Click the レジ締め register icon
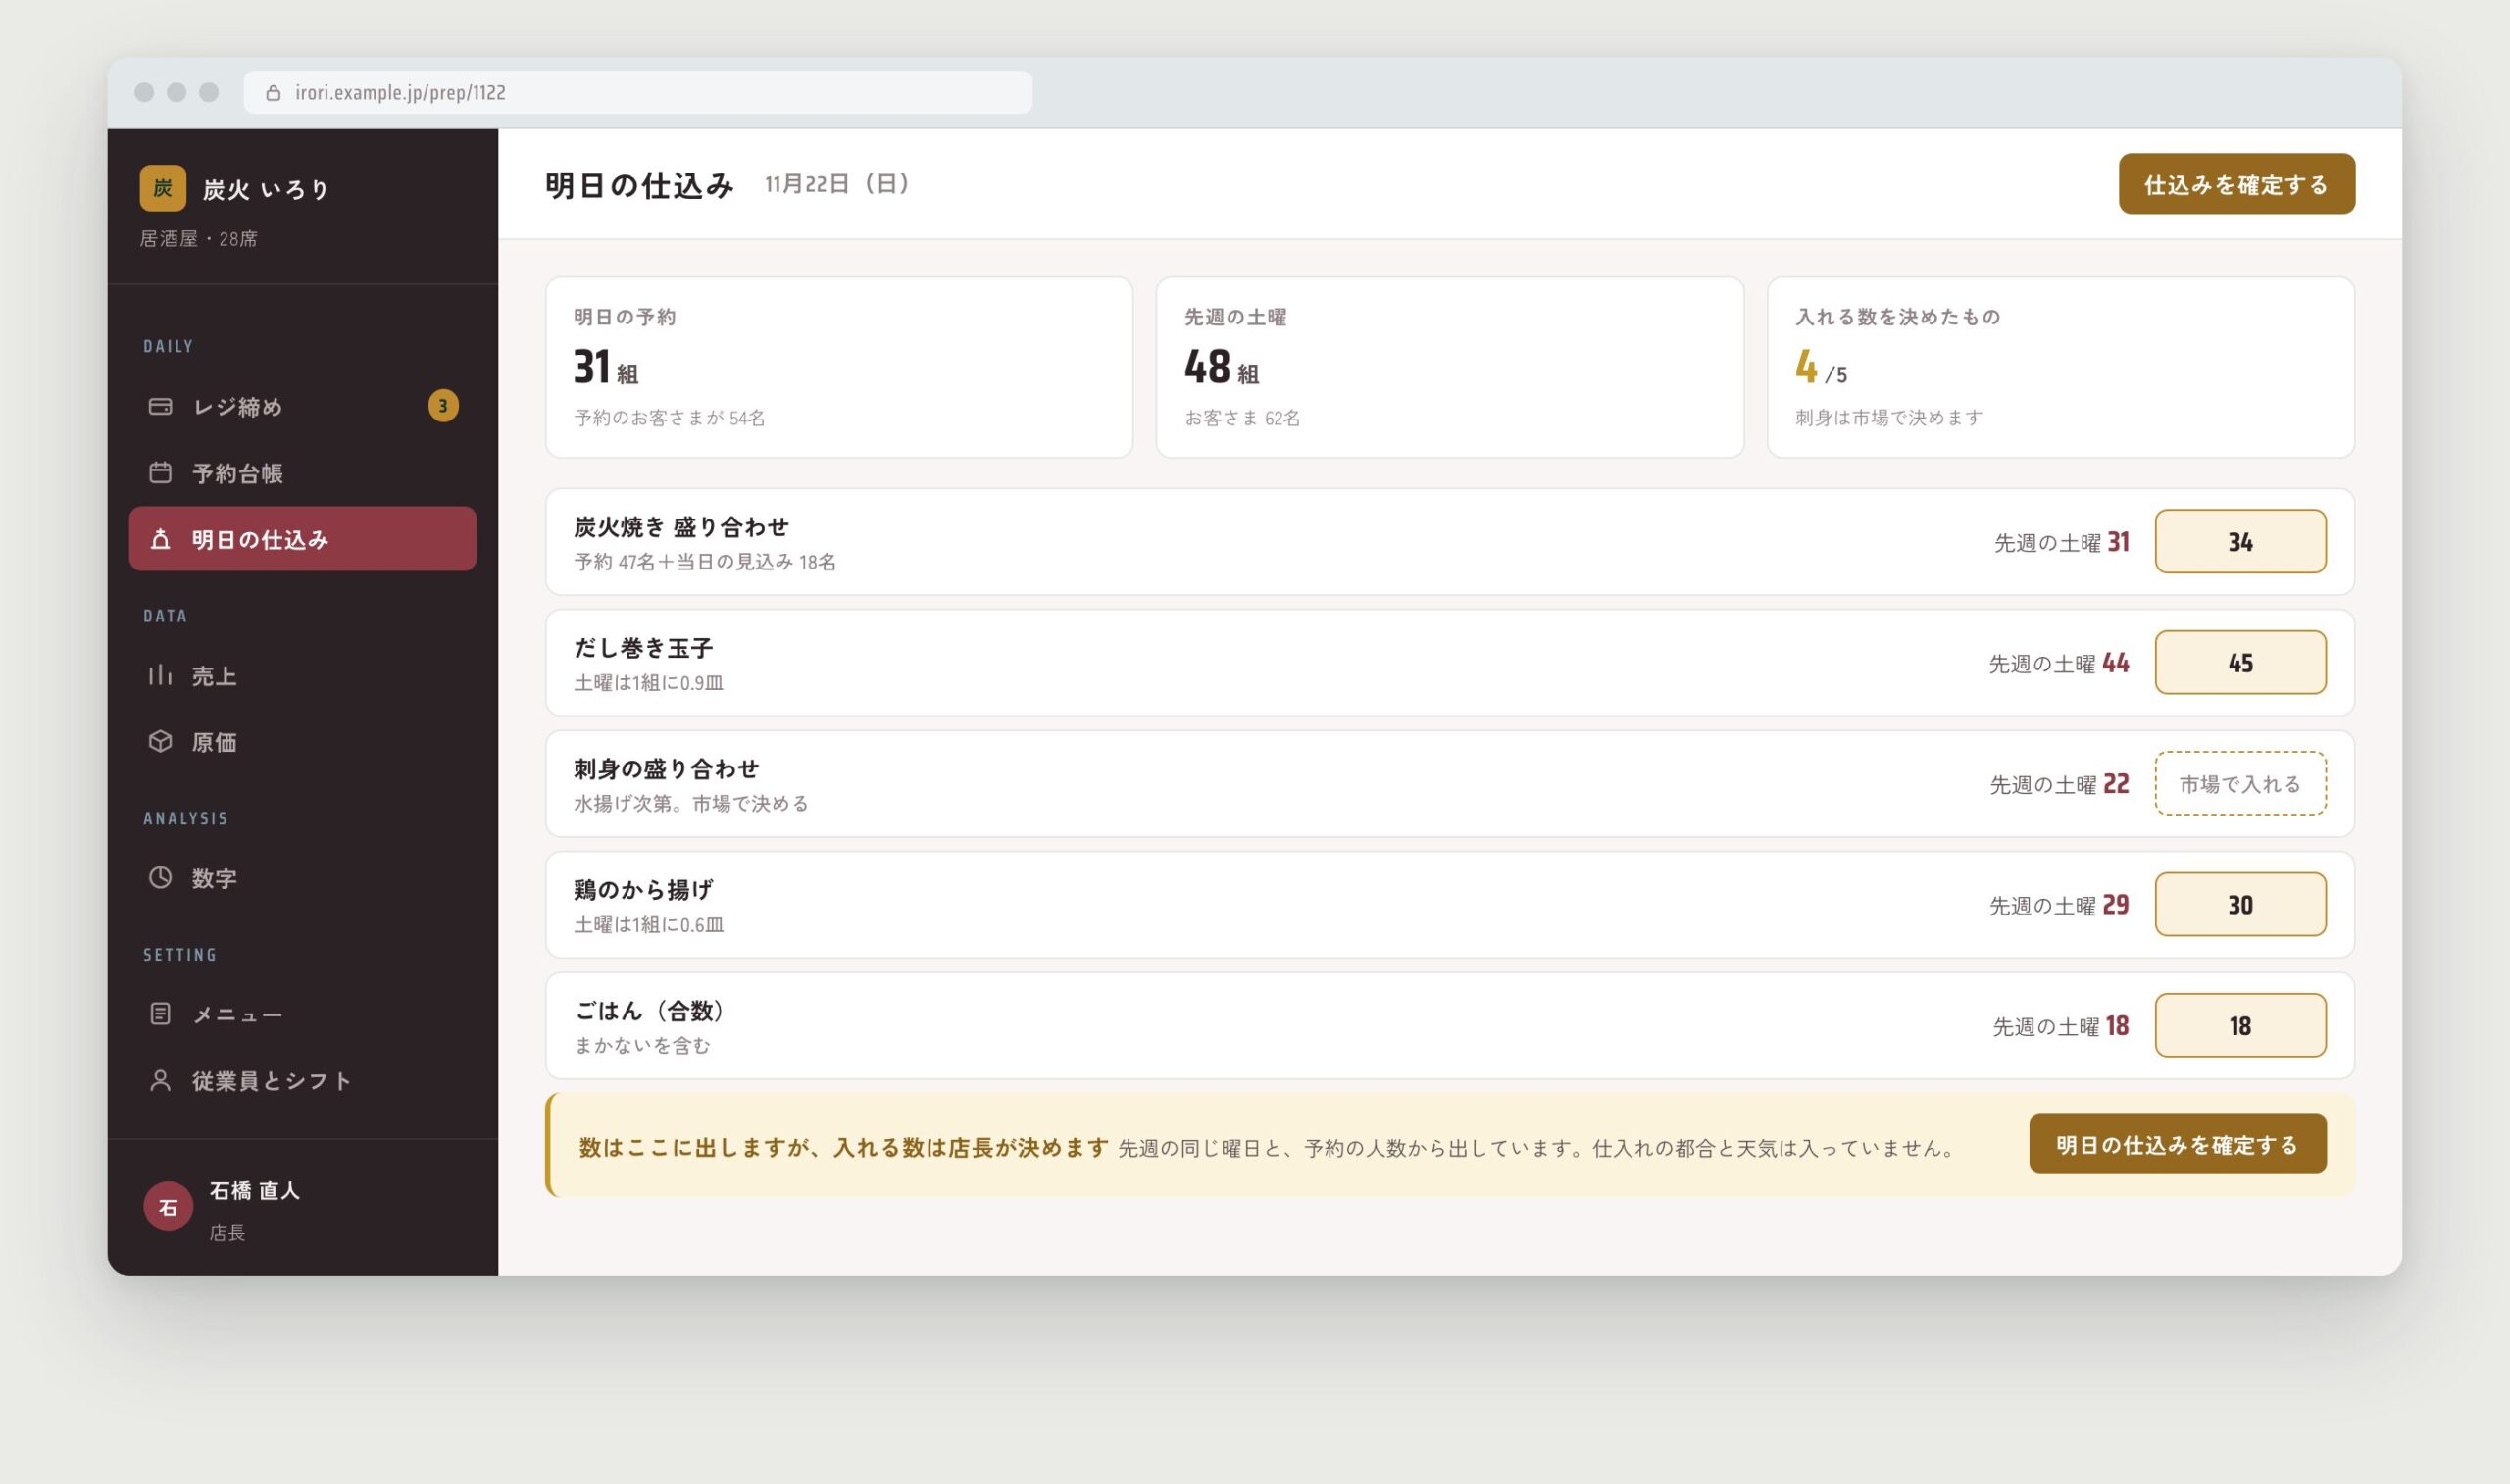 point(160,406)
